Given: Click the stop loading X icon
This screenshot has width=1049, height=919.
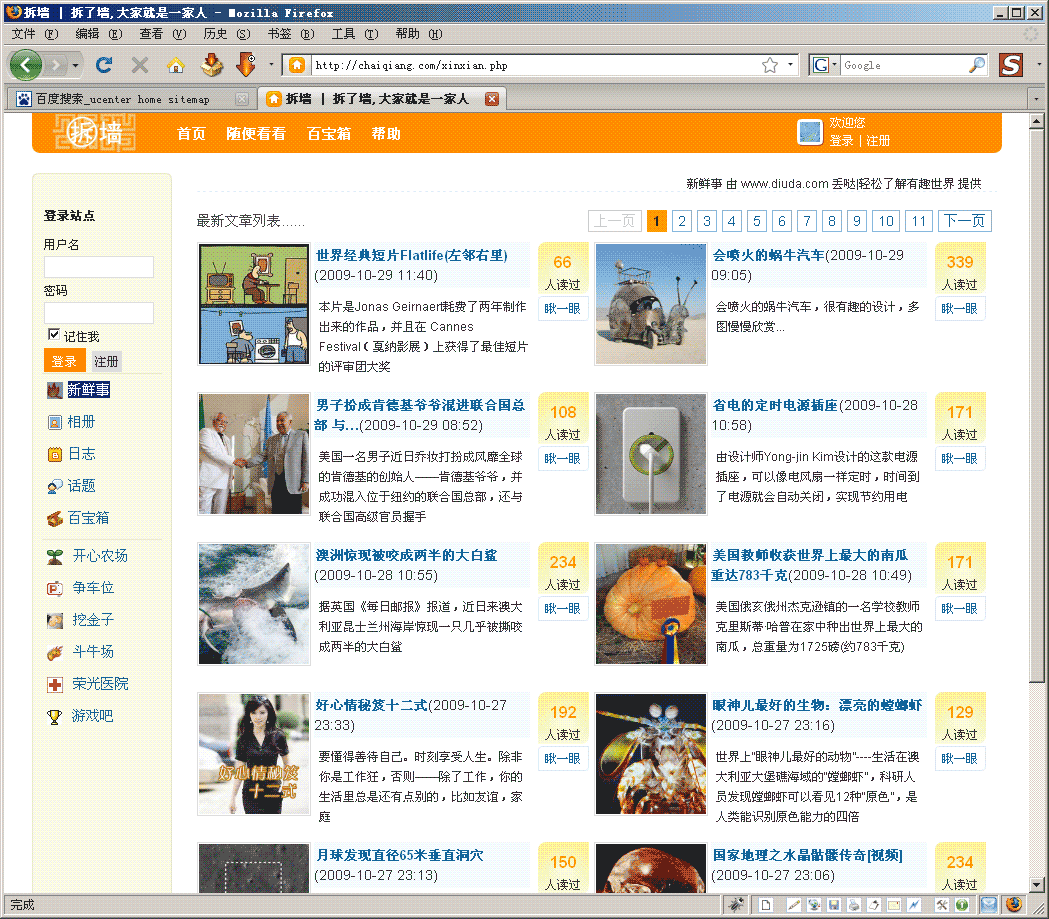Looking at the screenshot, I should pos(140,65).
